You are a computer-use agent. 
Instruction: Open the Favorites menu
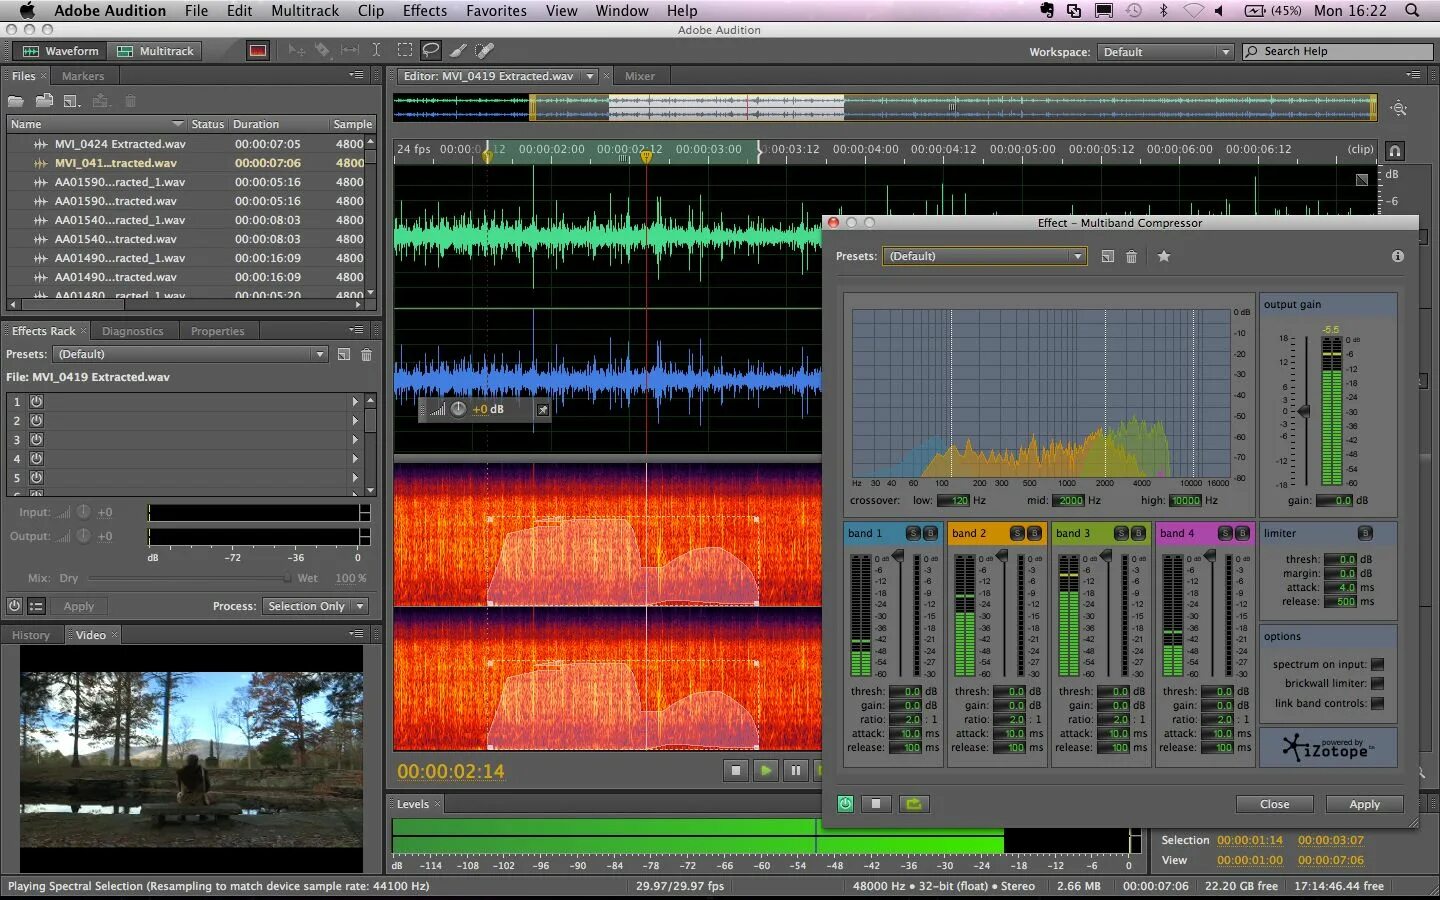point(496,10)
